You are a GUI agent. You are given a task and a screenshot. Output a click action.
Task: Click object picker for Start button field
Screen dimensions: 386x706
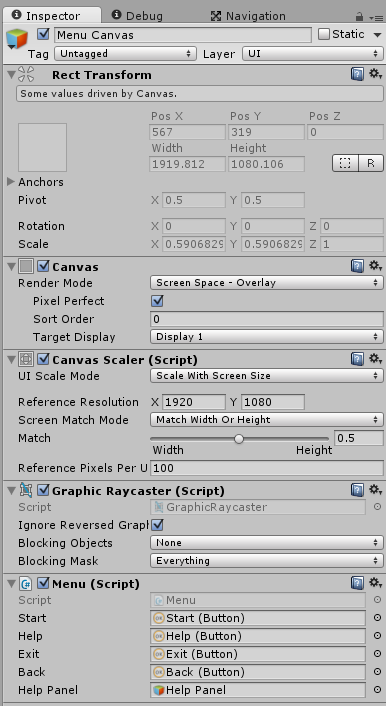pos(377,618)
